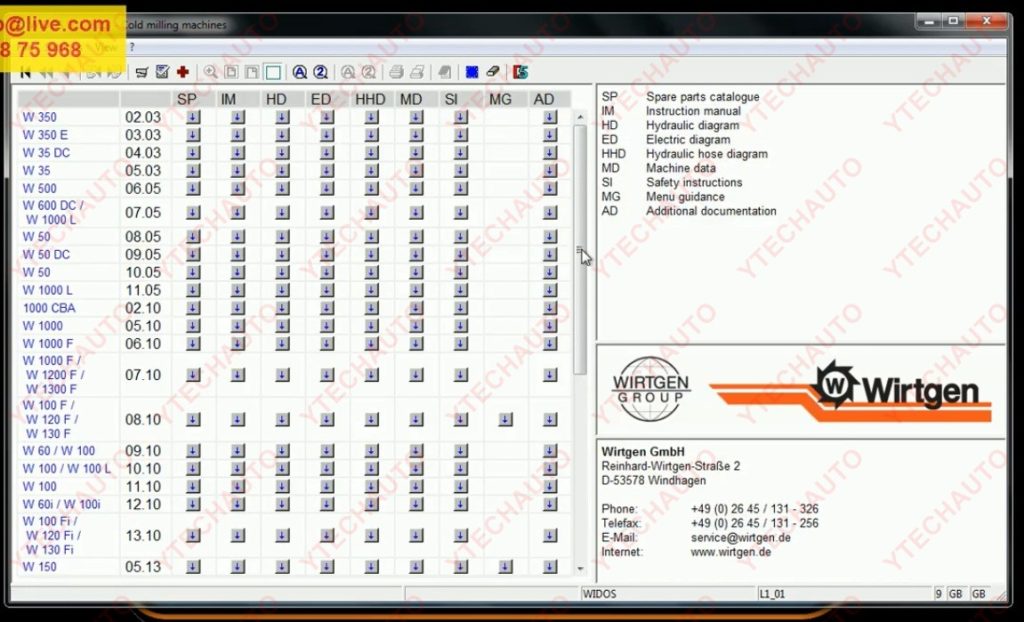This screenshot has width=1024, height=622.
Task: Click the model list scroll up arrow
Action: [x=580, y=117]
